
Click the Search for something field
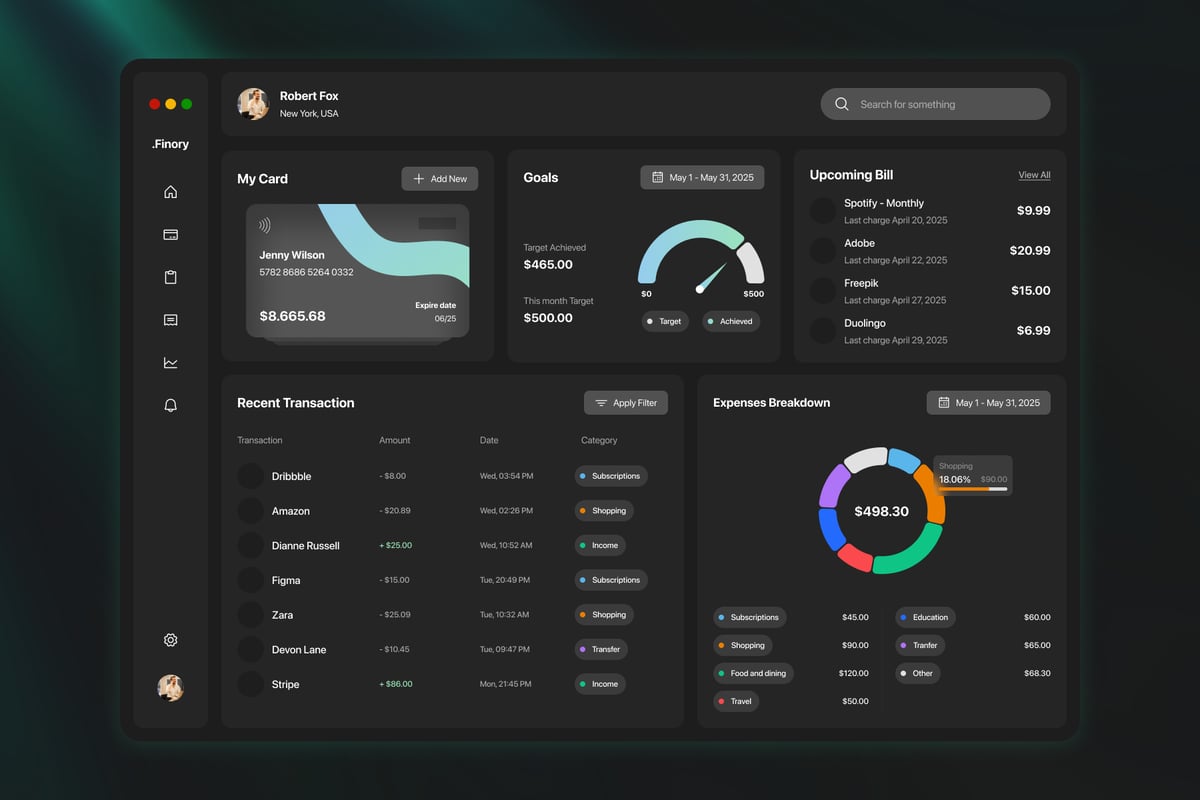point(945,104)
